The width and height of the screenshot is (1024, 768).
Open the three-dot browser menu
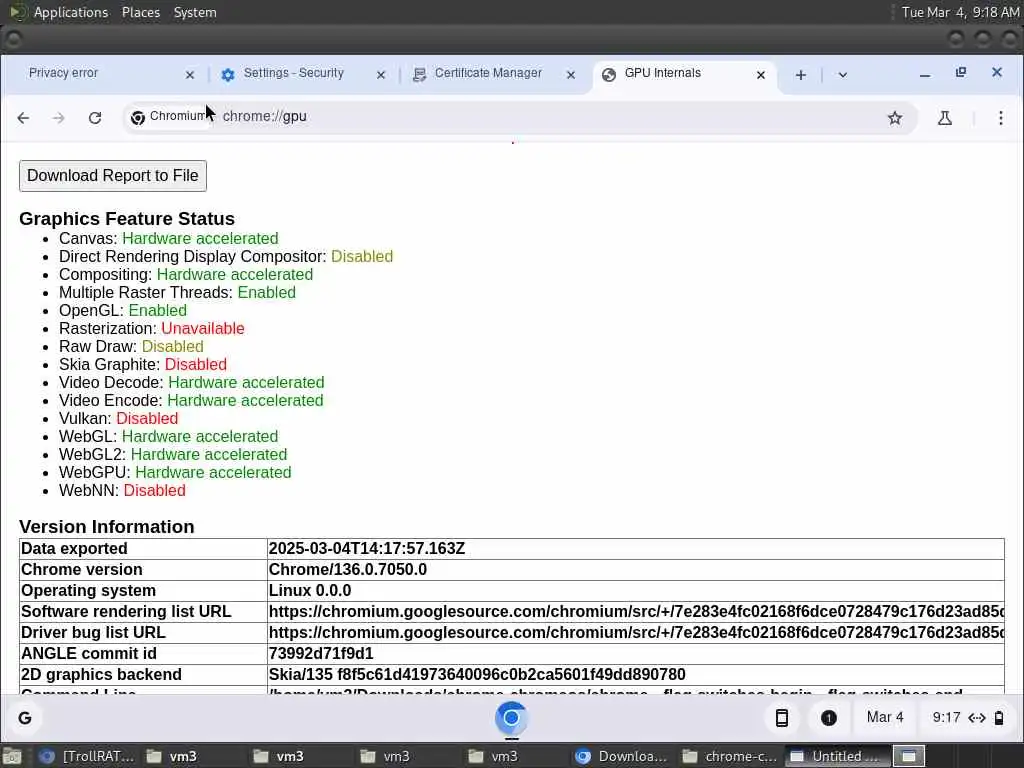(x=1000, y=118)
